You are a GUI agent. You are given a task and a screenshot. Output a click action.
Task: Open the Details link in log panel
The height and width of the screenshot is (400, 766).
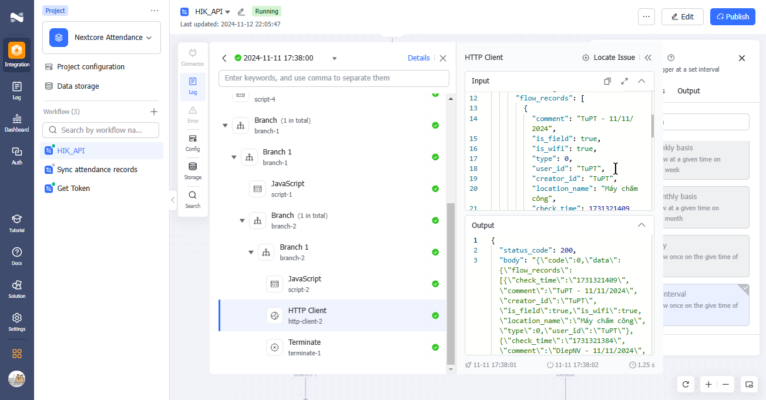coord(418,58)
